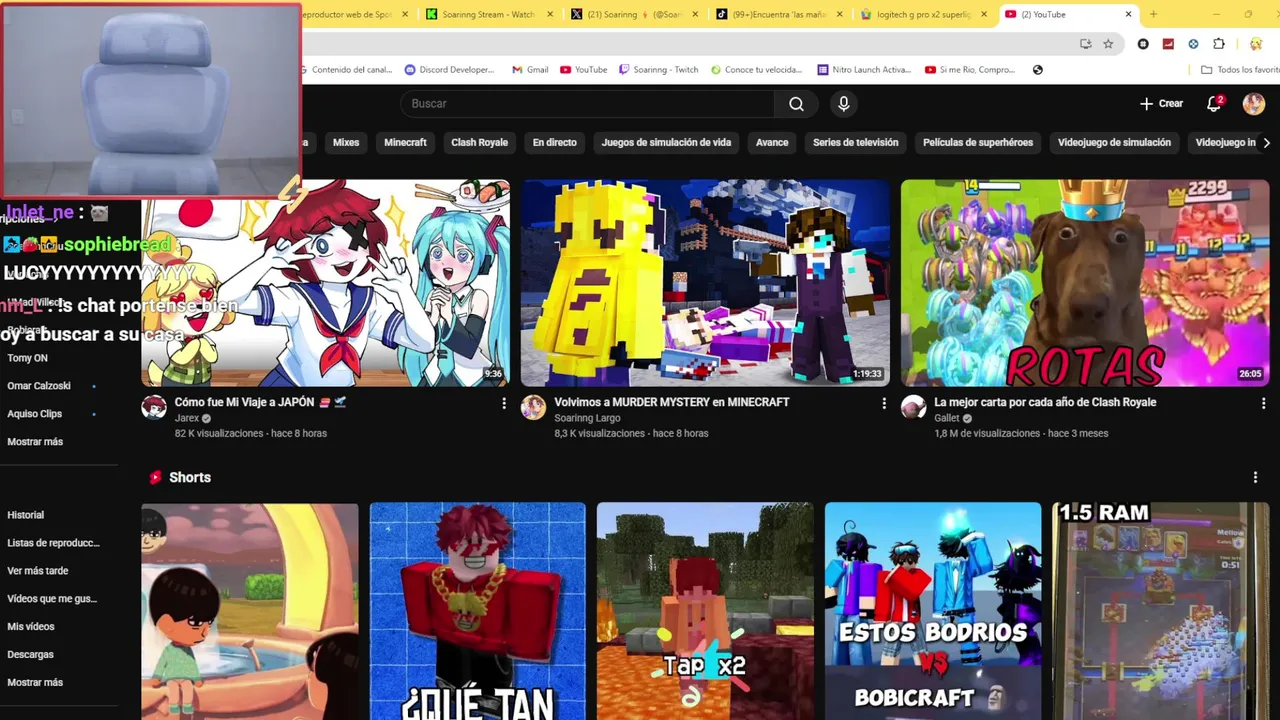Open Aquiso Clips subscription

pos(35,414)
